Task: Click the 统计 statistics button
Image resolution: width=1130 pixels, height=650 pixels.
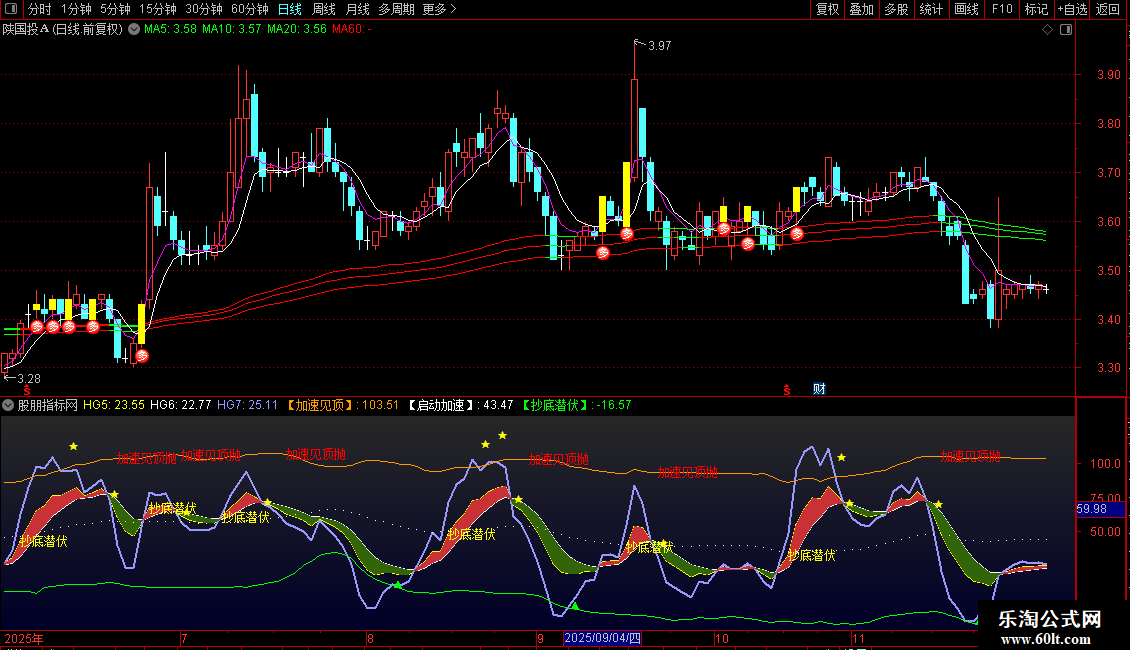Action: (x=931, y=9)
